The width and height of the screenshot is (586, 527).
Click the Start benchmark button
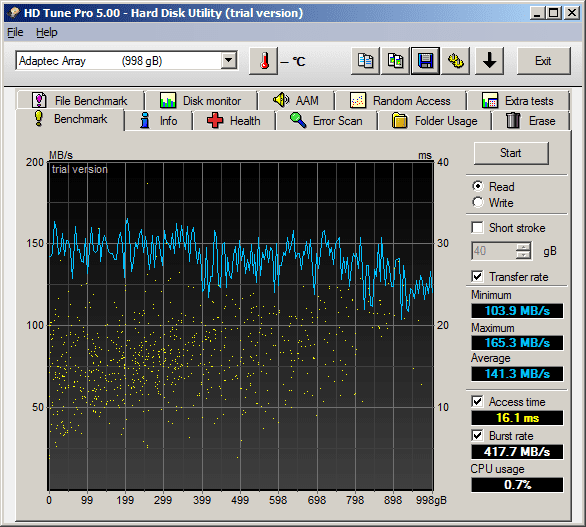[511, 153]
